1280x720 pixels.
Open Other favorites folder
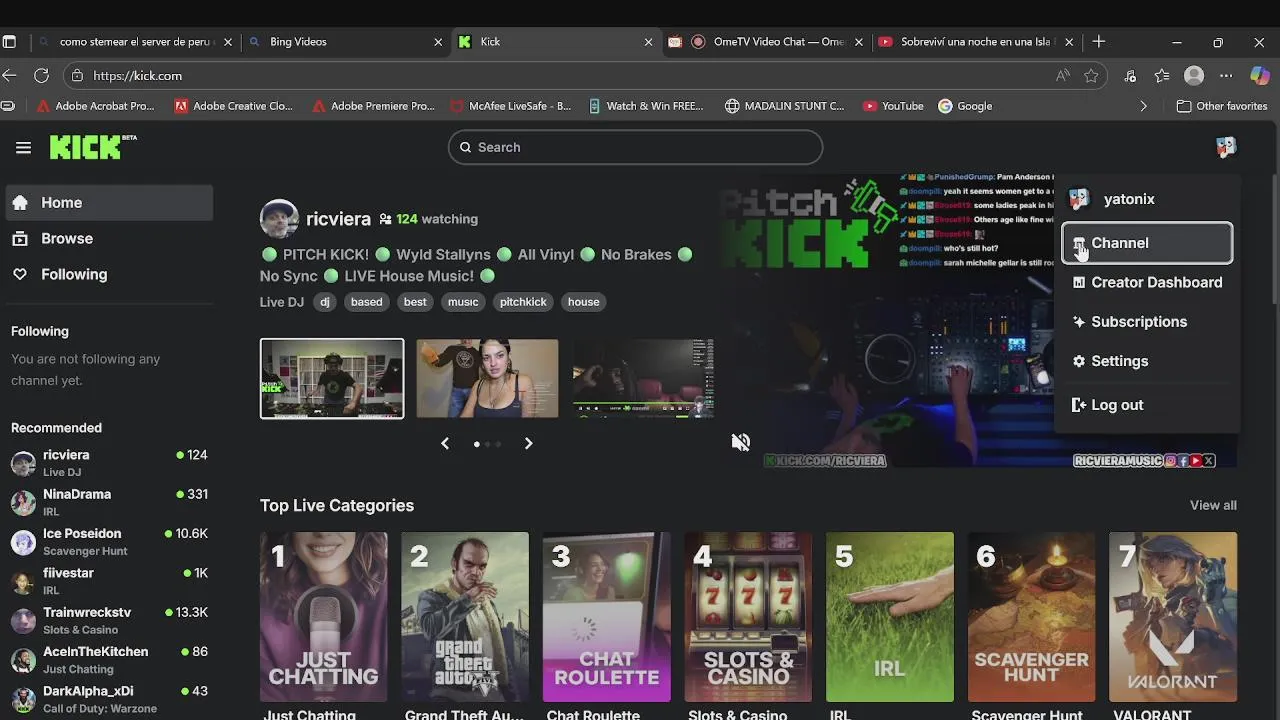coord(1221,106)
